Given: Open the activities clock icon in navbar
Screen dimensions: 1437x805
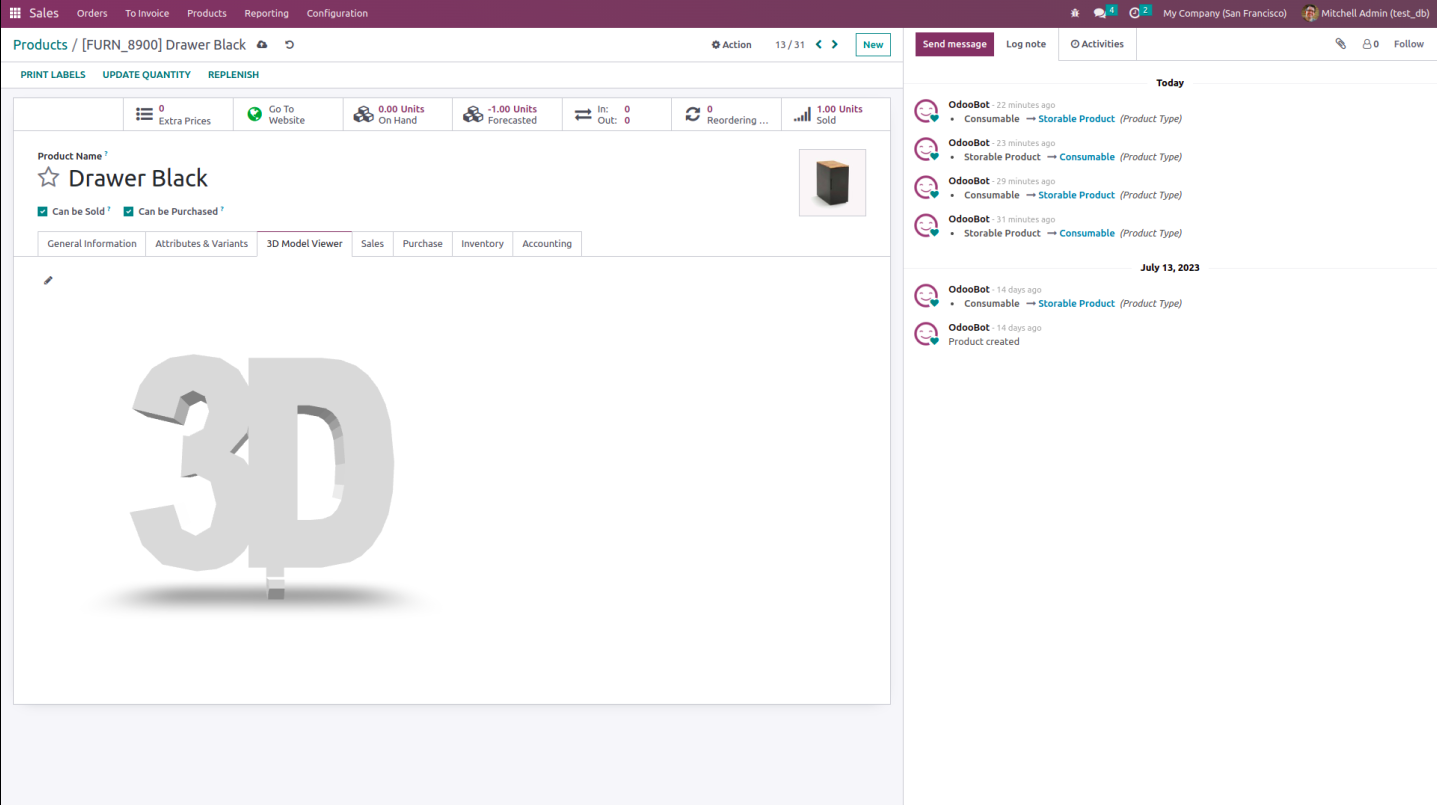Looking at the screenshot, I should (x=1135, y=13).
